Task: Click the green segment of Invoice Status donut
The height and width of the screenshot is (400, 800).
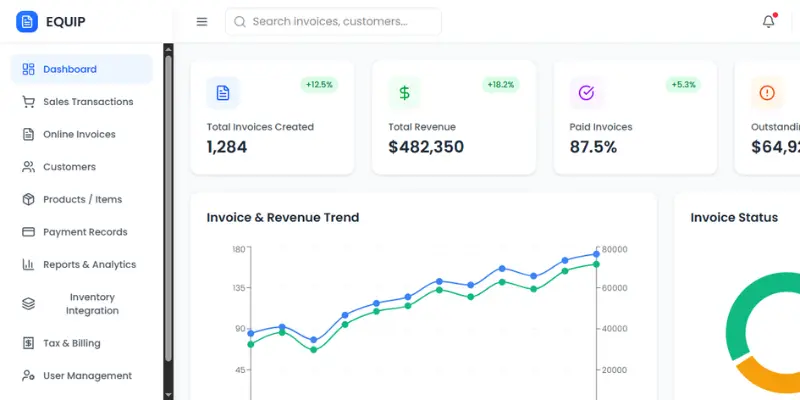Action: coord(740,310)
